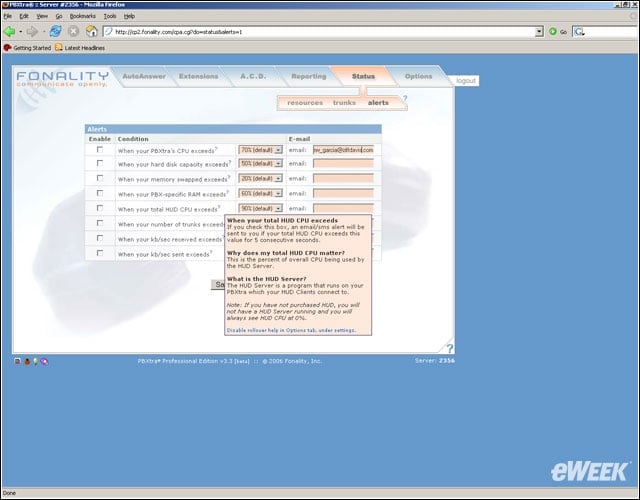The height and width of the screenshot is (500, 640).
Task: Click the Google search engine icon
Action: point(579,32)
